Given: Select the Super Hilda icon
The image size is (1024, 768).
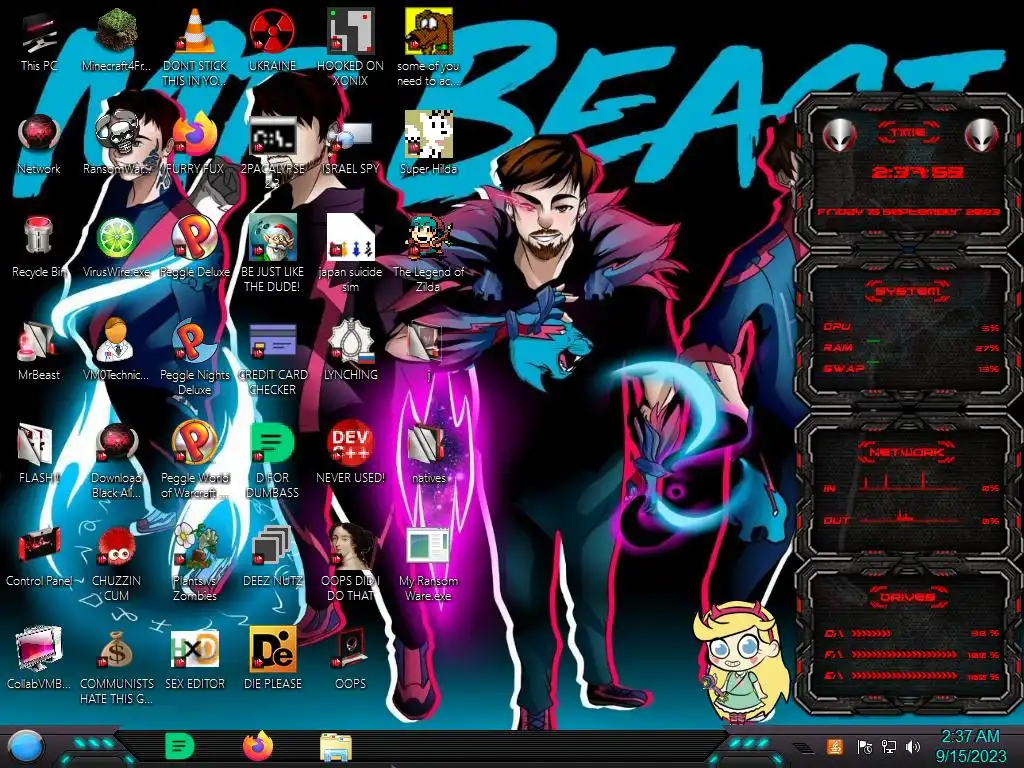Looking at the screenshot, I should pos(428,135).
